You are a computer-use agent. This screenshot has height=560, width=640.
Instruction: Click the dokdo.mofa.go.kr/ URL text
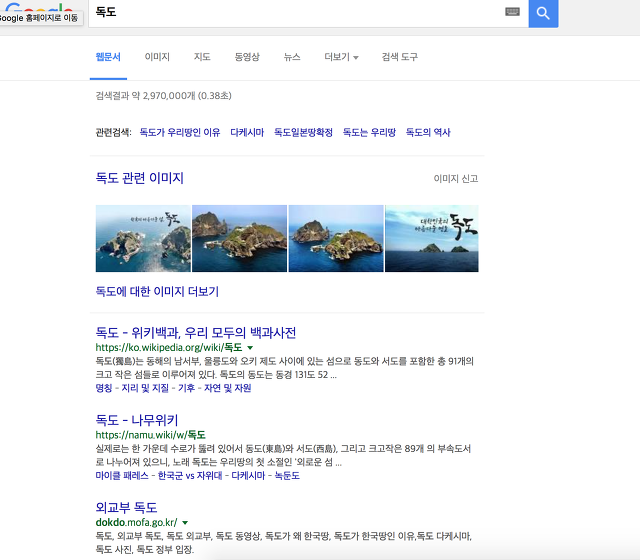[x=136, y=522]
